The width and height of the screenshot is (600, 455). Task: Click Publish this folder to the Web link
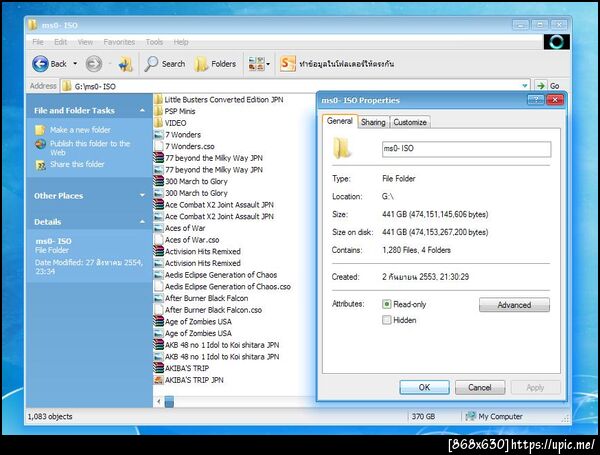pyautogui.click(x=90, y=148)
